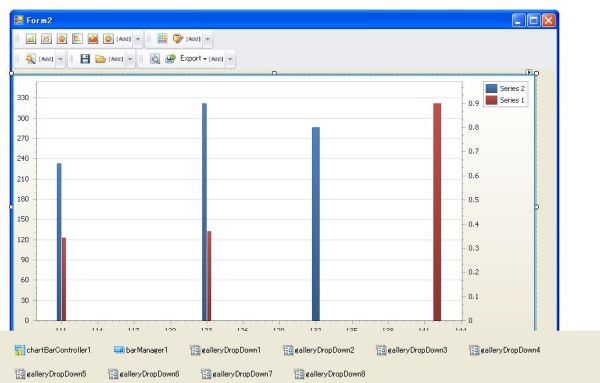This screenshot has width=600, height=383.
Task: Expand the chart types toolbar dropdown arrow
Action: [138, 39]
